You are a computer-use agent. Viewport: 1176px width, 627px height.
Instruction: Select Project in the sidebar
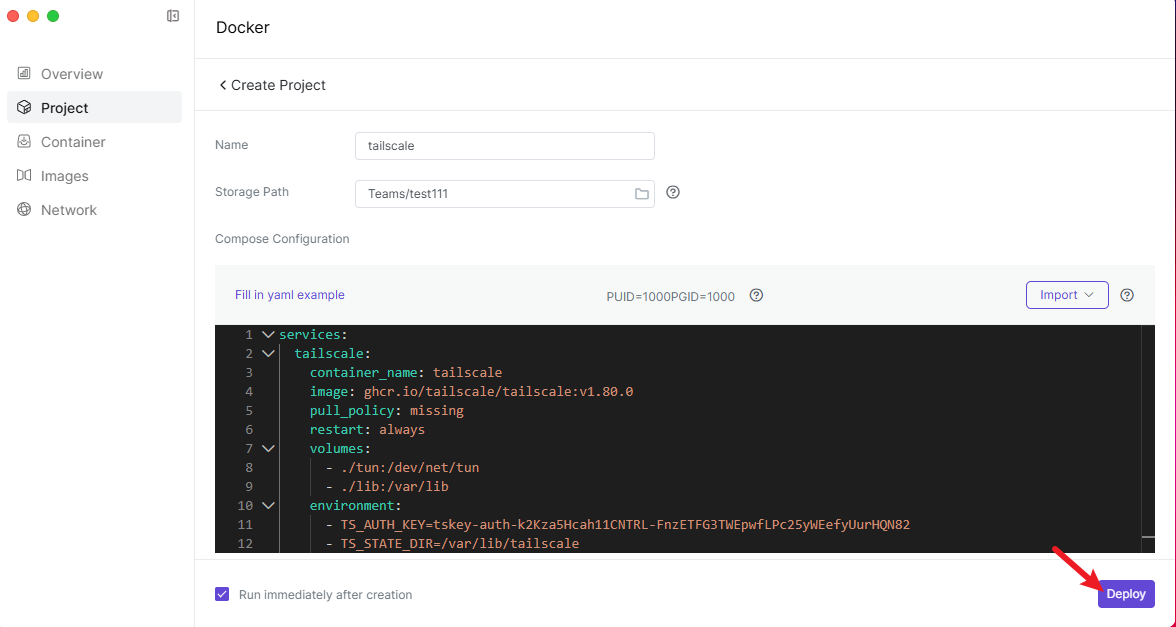coord(65,108)
